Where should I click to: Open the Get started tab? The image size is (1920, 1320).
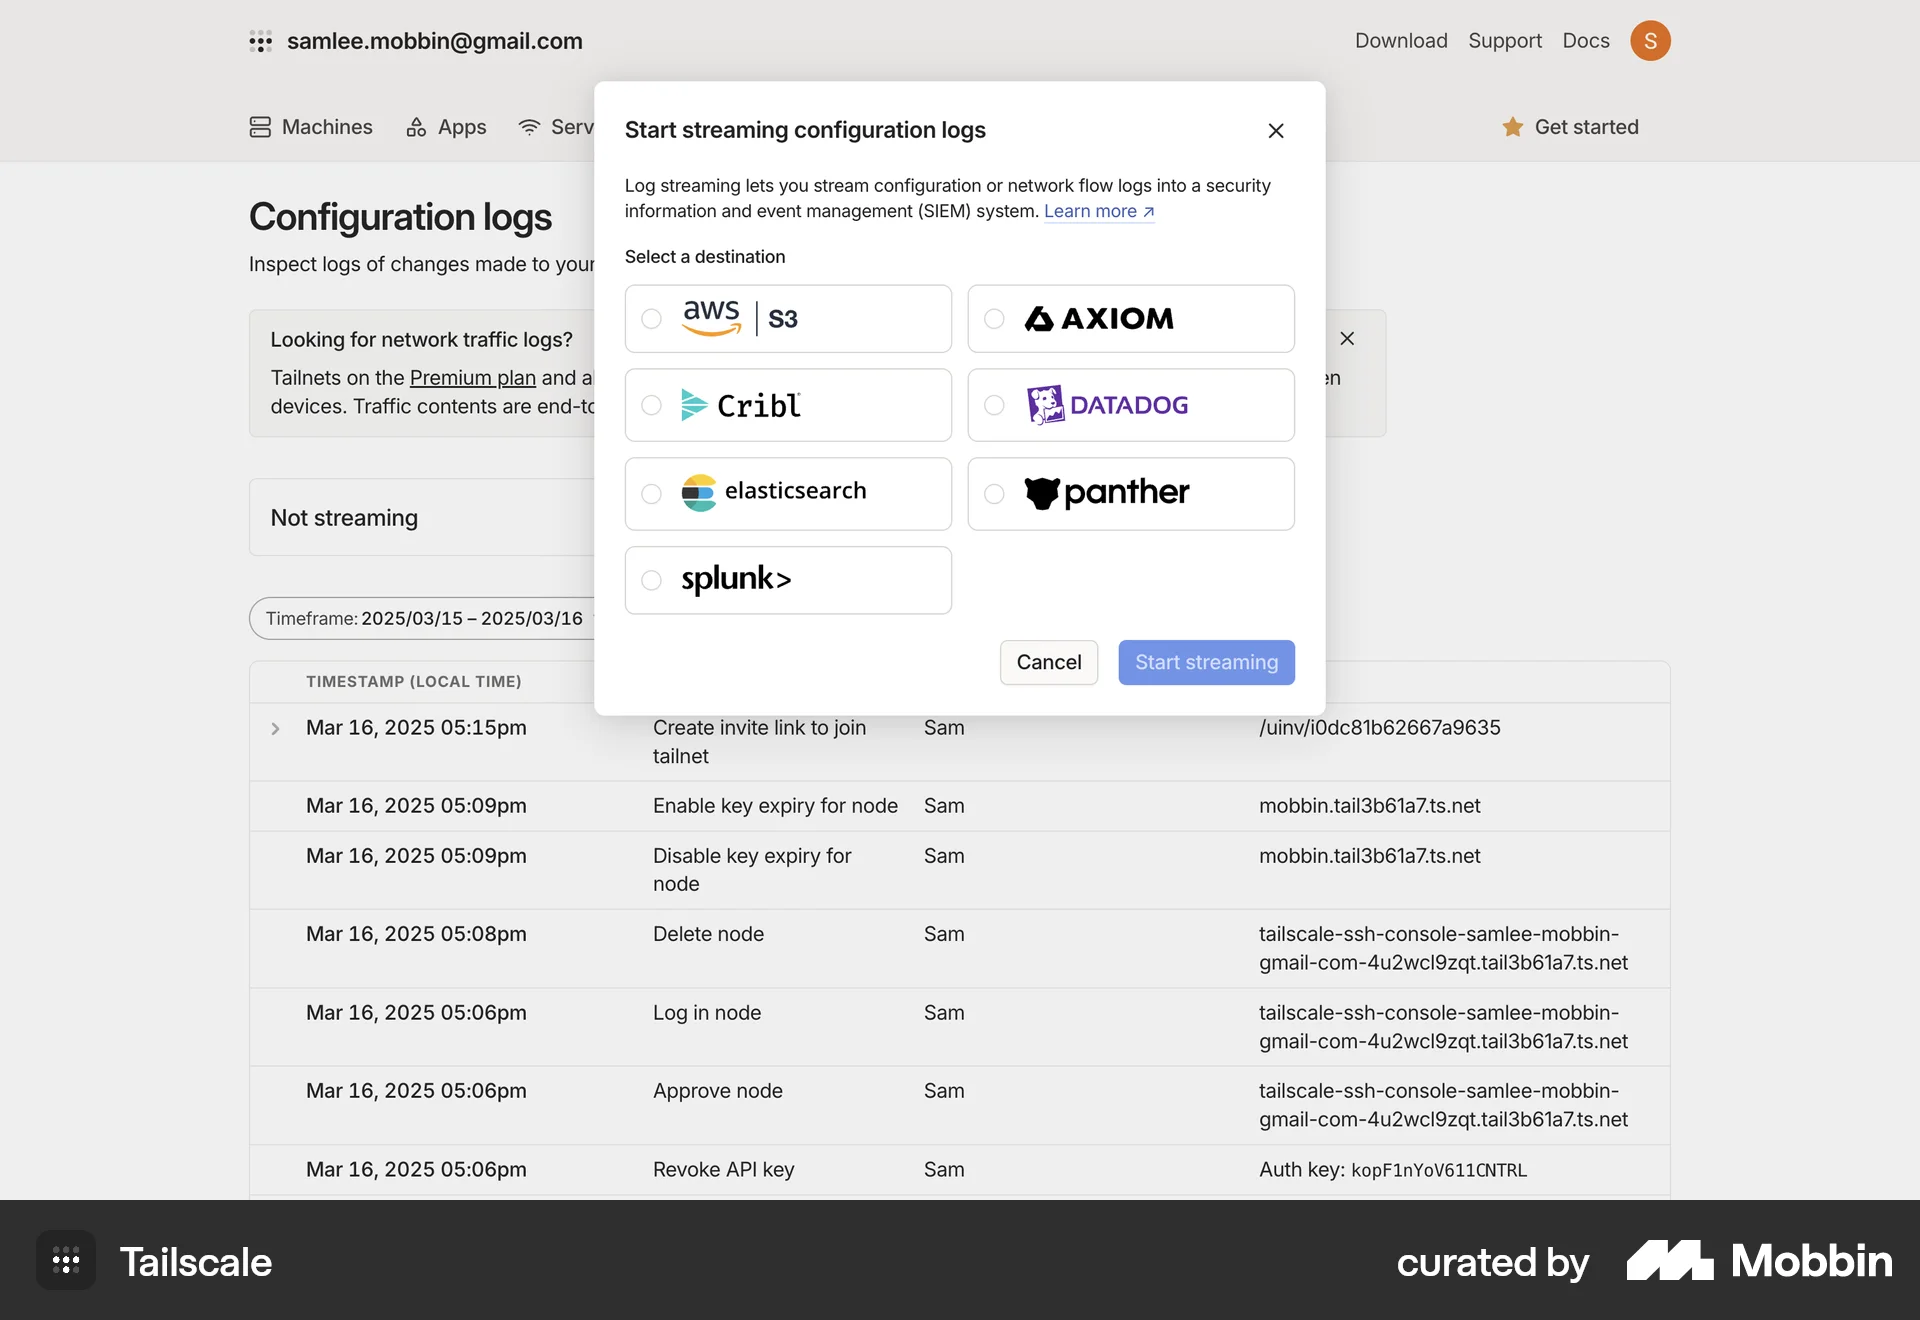pos(1570,127)
